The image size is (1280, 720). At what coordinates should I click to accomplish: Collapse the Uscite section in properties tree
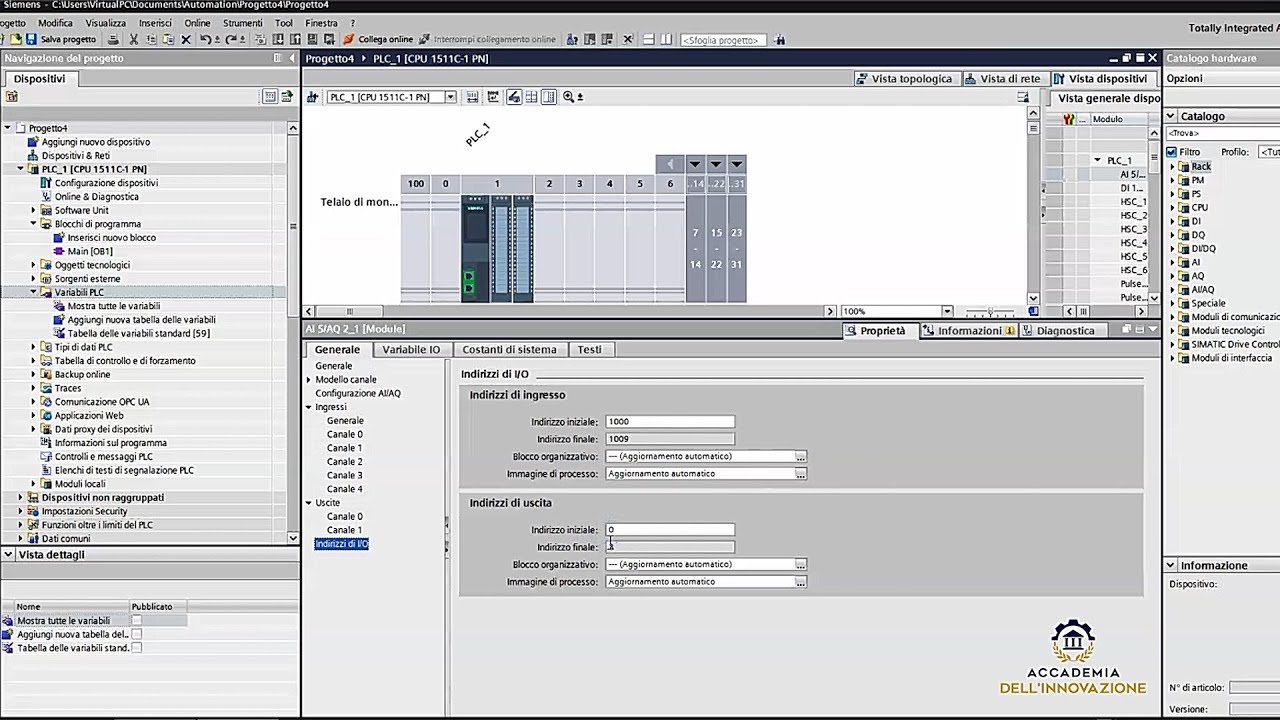tap(309, 503)
